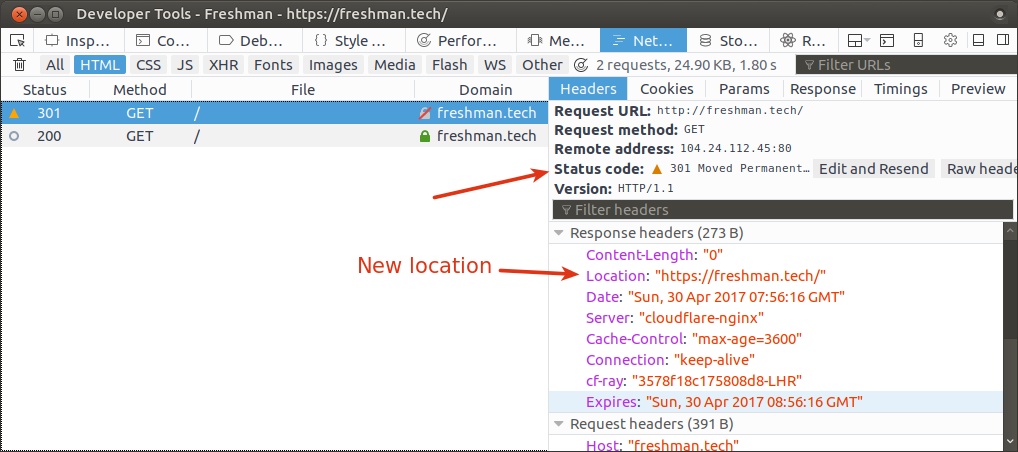Screen dimensions: 1018x452
Task: Activate the element picker icon
Action: (x=17, y=41)
